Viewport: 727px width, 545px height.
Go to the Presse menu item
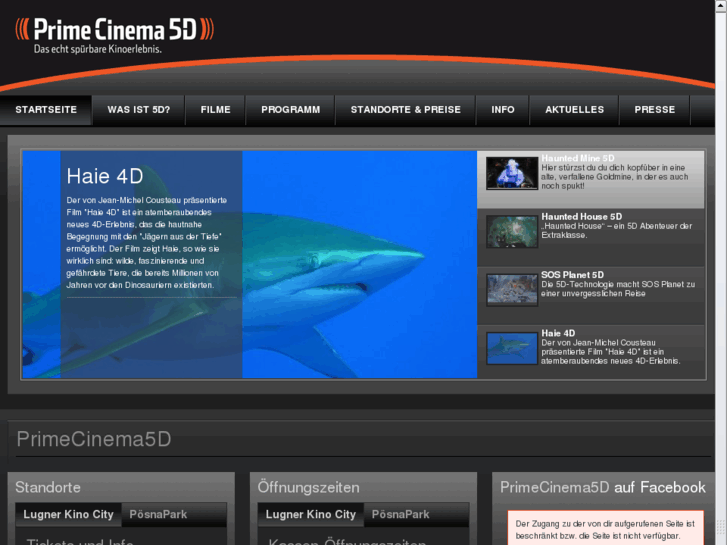[x=655, y=110]
